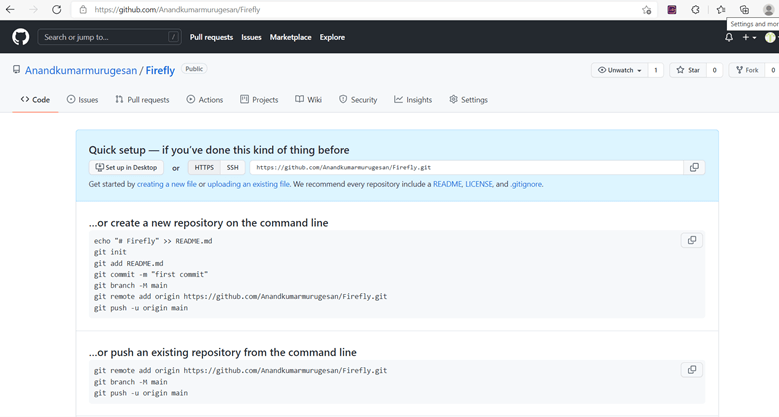This screenshot has width=779, height=417.
Task: Open browser profile avatar icon
Action: pos(769,9)
